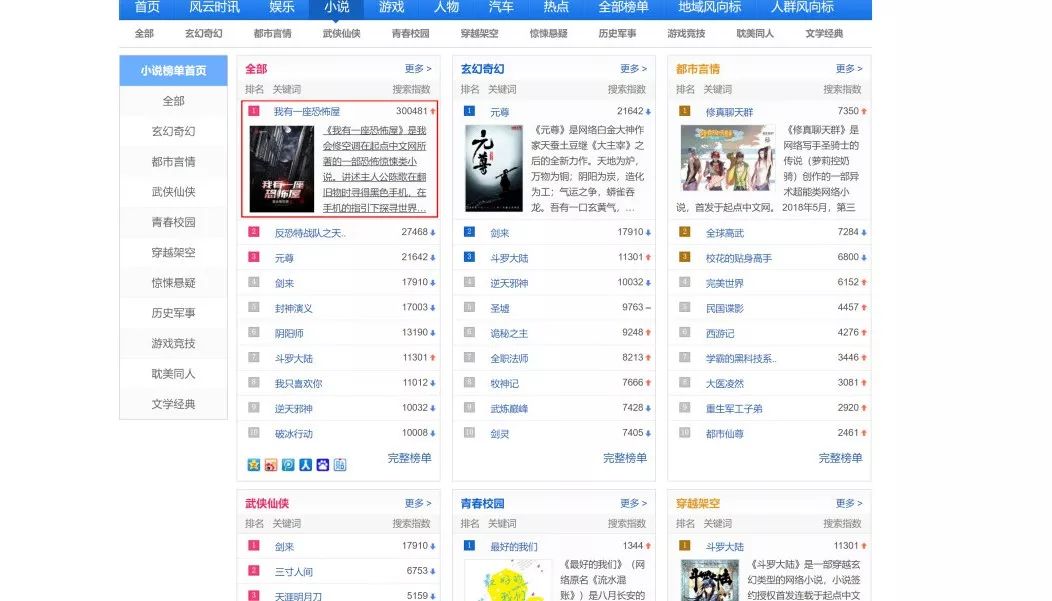Screen dimensions: 1052x601
Task: Expand 更多 in the 都市言情 panel
Action: (849, 69)
